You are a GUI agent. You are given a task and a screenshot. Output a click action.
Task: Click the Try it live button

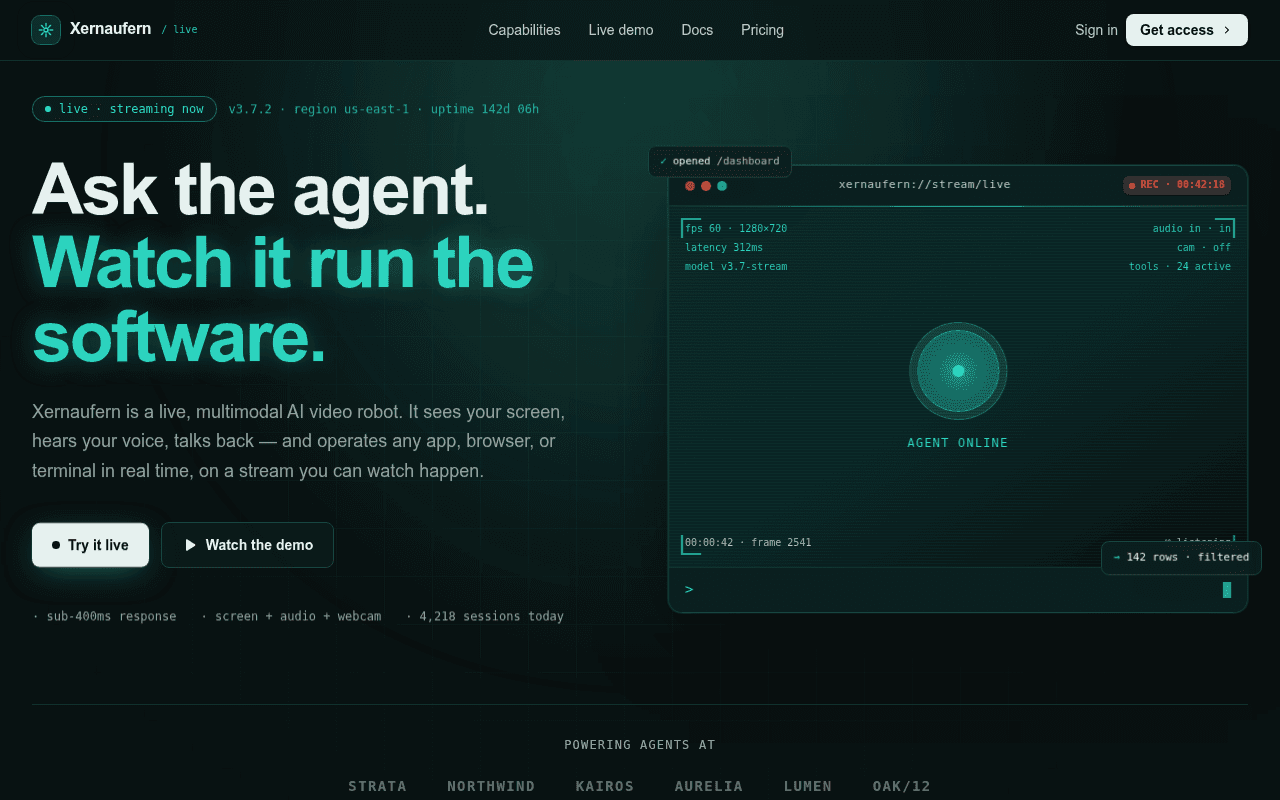[x=91, y=545]
